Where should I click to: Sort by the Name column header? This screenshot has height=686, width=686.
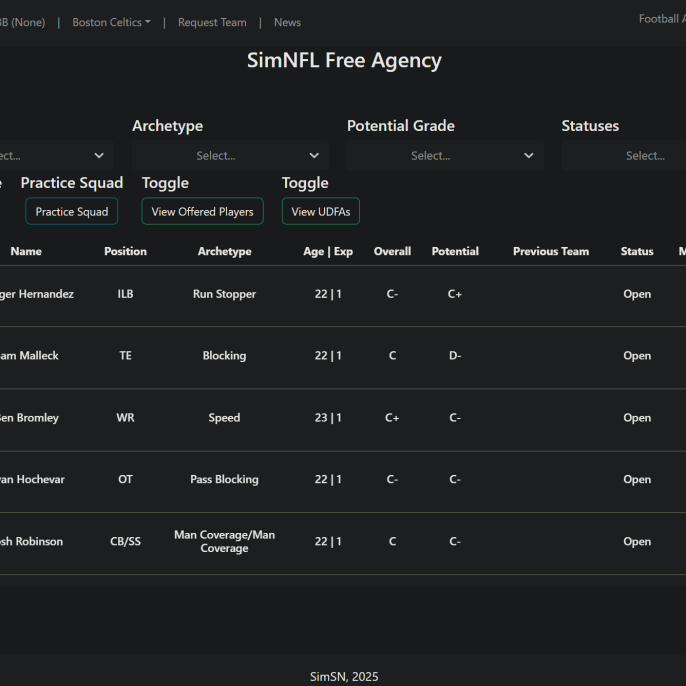(26, 251)
